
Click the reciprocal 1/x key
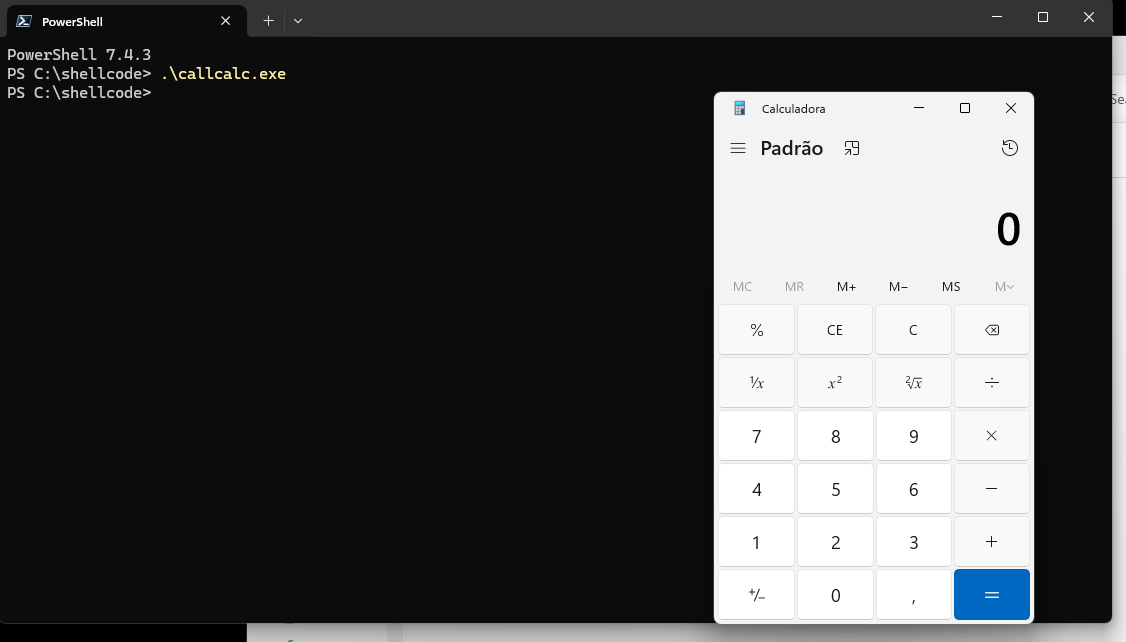(x=757, y=383)
